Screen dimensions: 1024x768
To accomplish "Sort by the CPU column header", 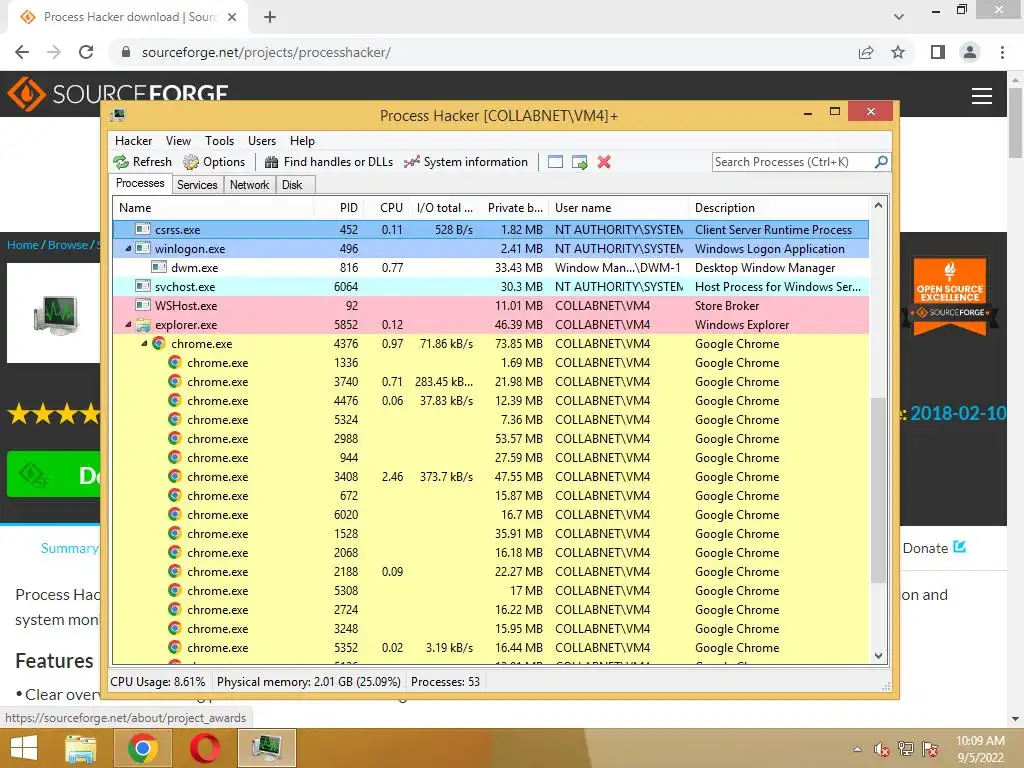I will tap(391, 208).
